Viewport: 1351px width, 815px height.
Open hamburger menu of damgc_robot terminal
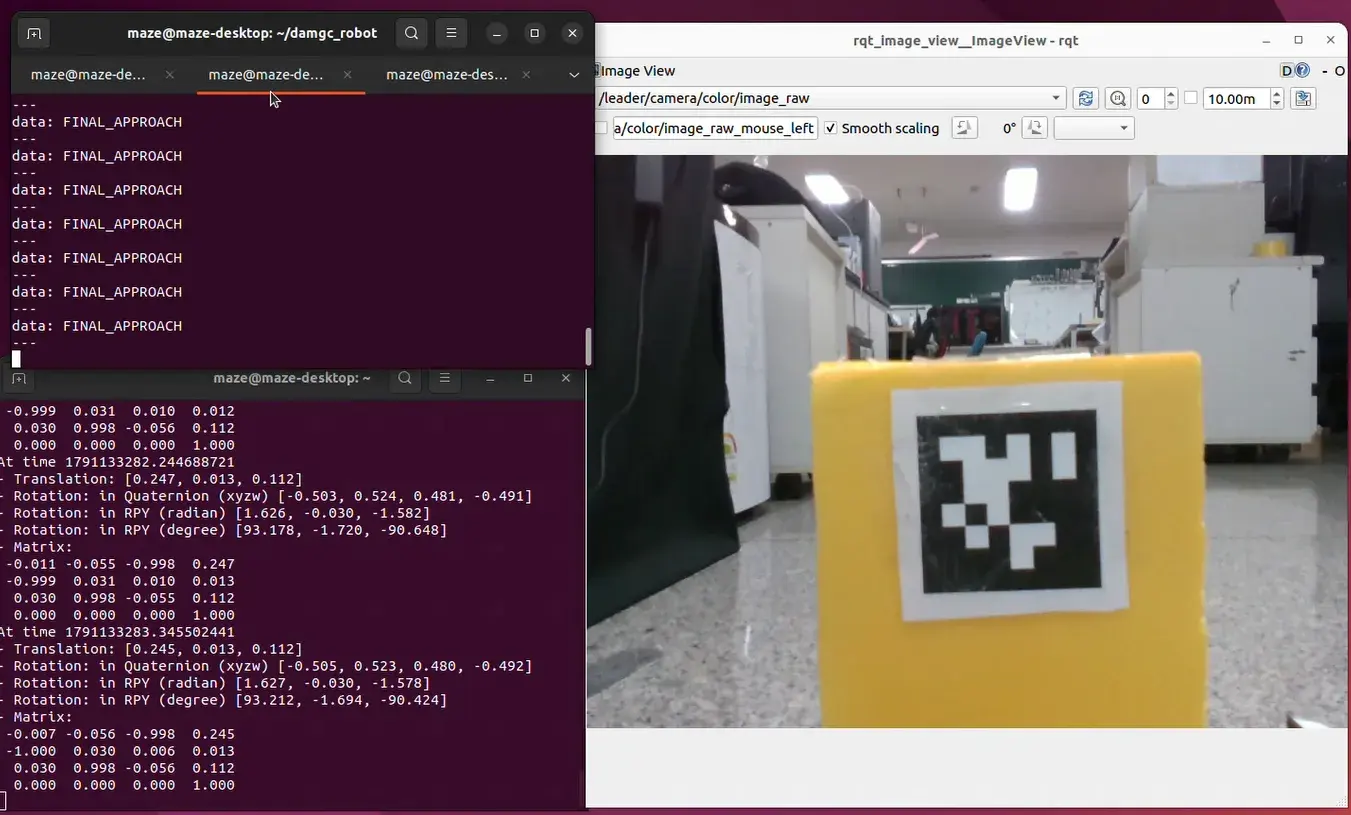(x=451, y=33)
